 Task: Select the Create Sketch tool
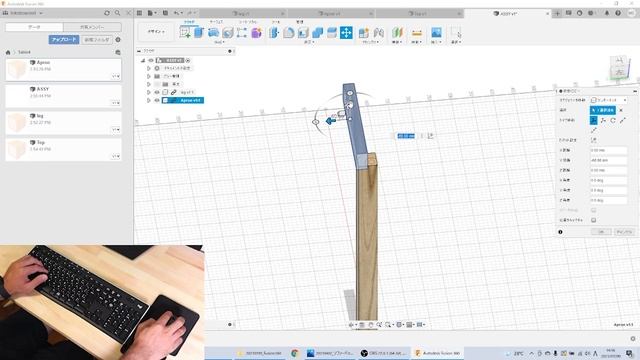click(185, 33)
